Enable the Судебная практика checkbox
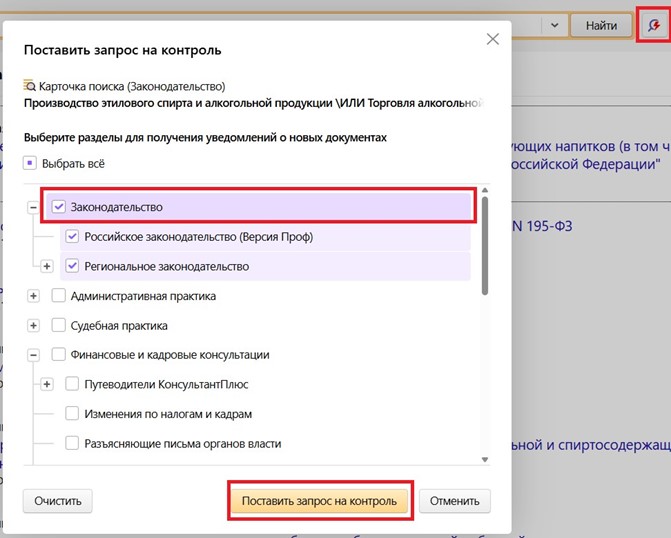The height and width of the screenshot is (538, 671). (58, 325)
